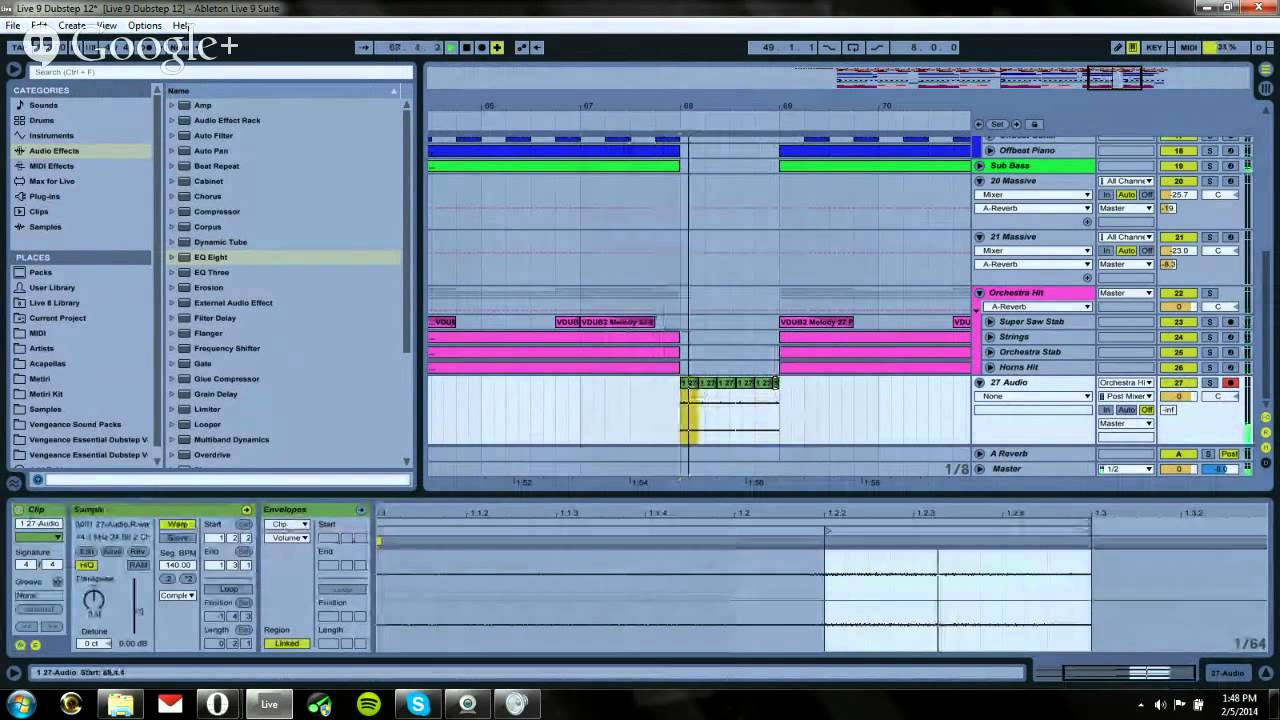Open the computer MIDI keyboard toggle icon
The width and height of the screenshot is (1280, 720).
point(1133,47)
